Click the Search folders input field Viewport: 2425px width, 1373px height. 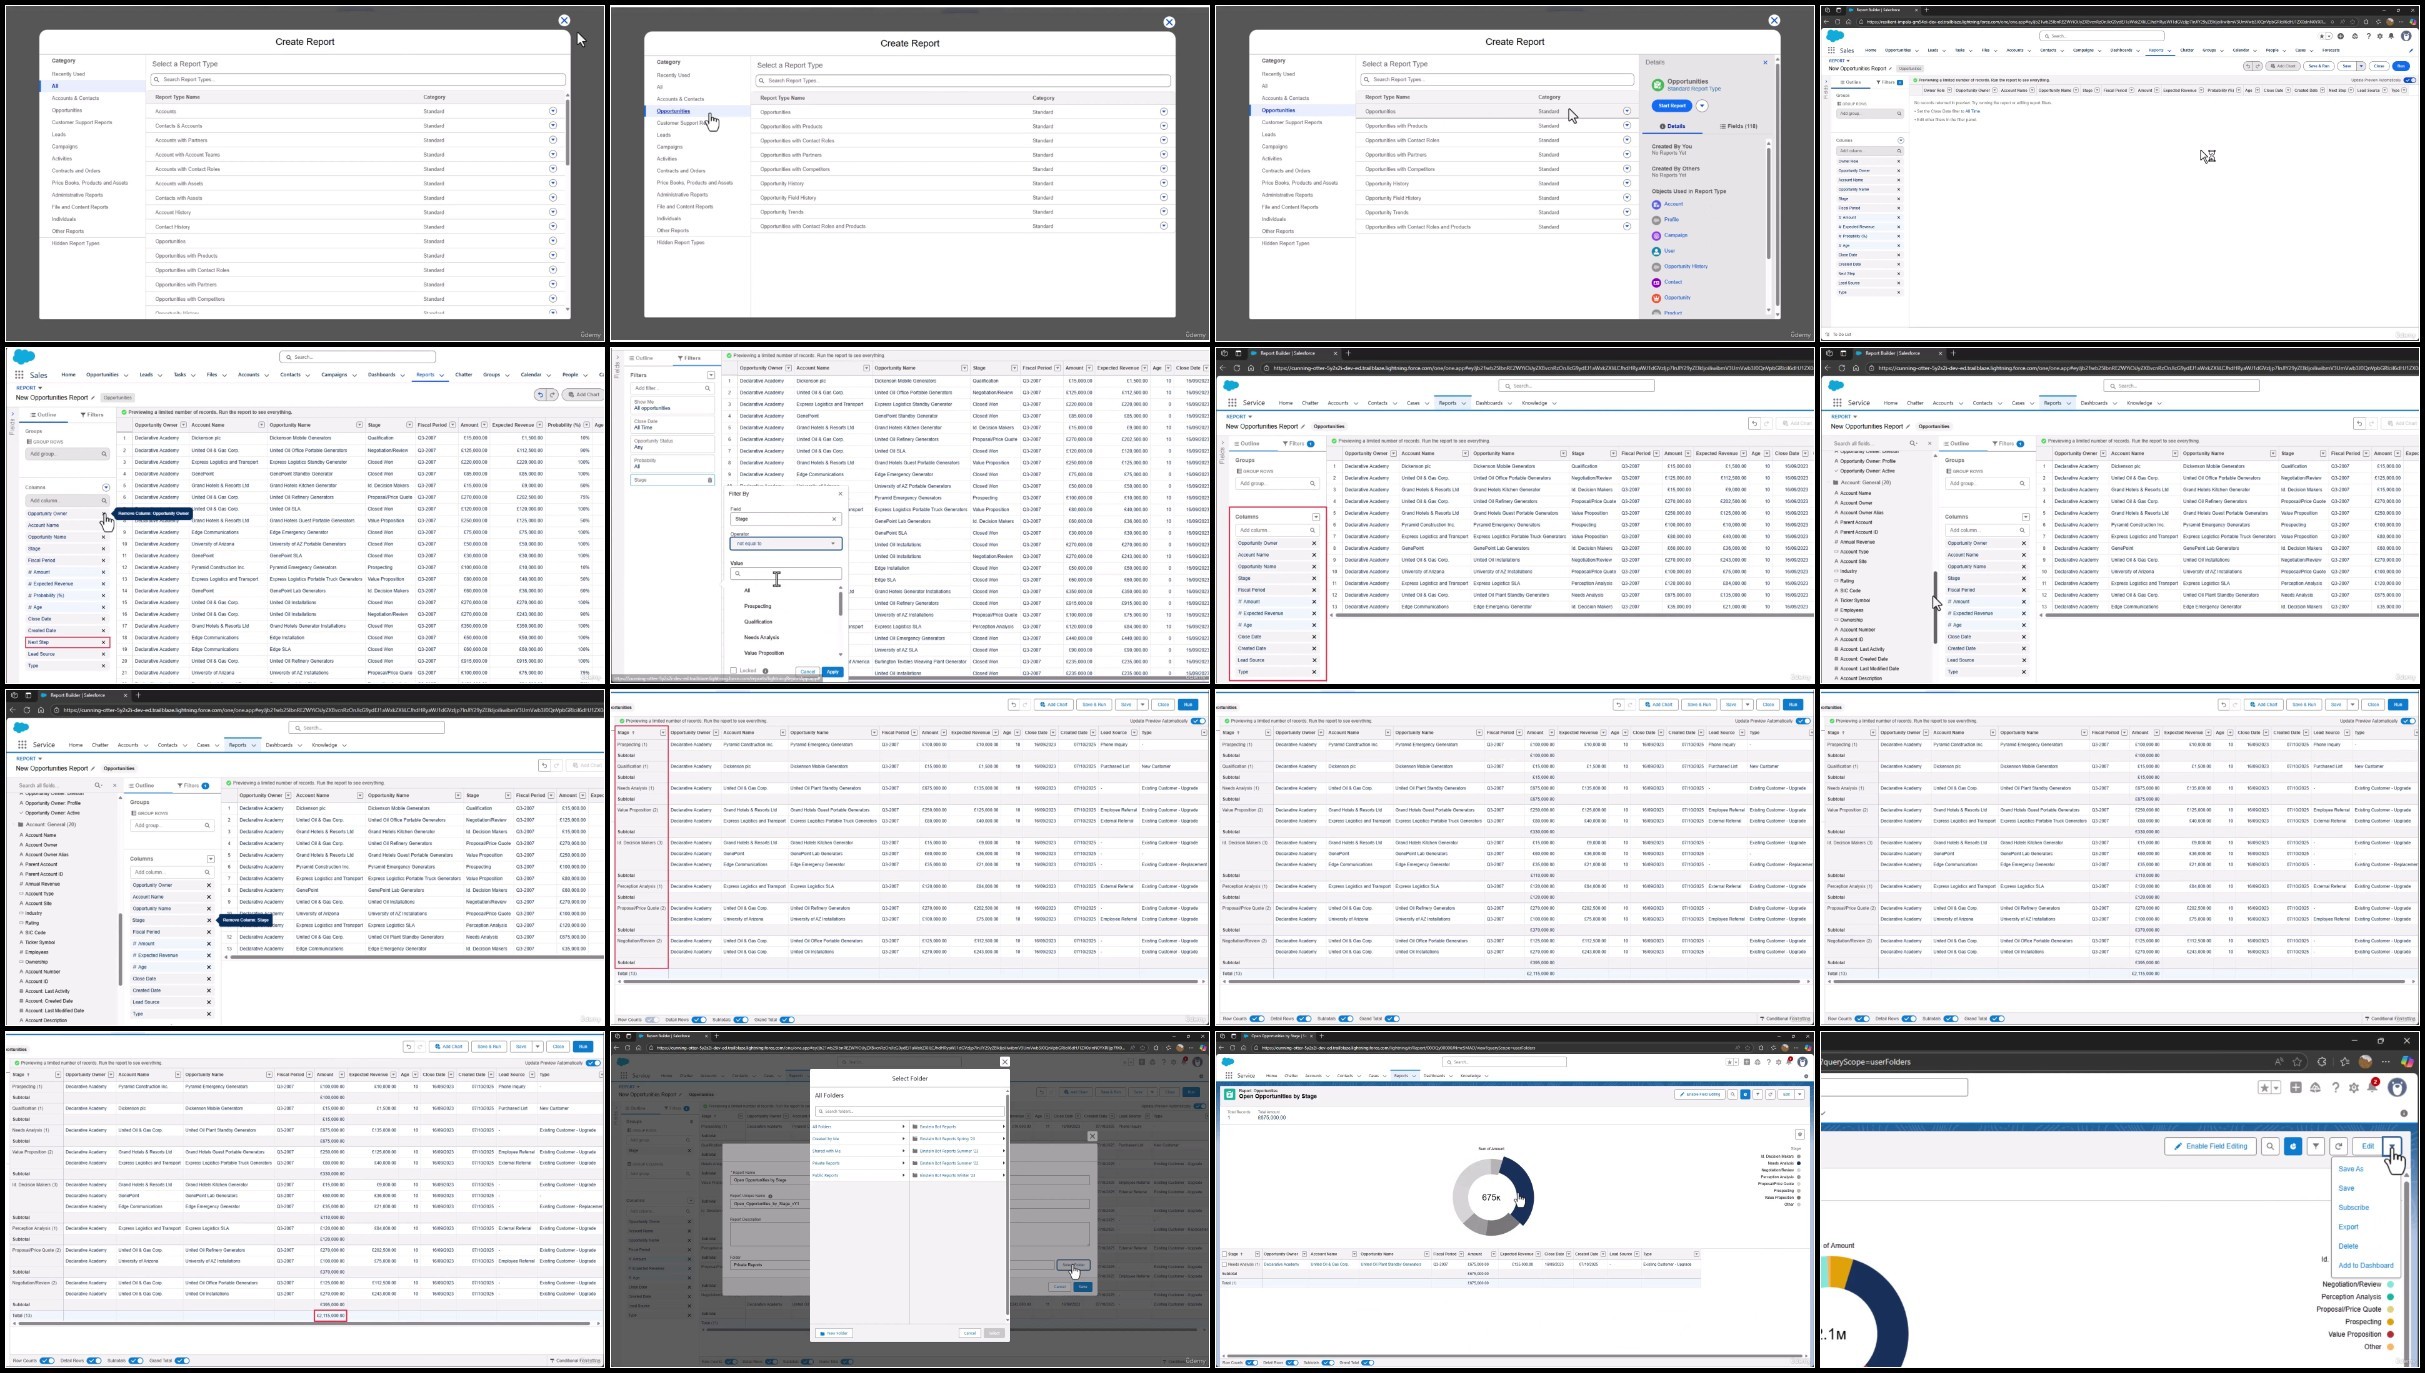tap(909, 1111)
